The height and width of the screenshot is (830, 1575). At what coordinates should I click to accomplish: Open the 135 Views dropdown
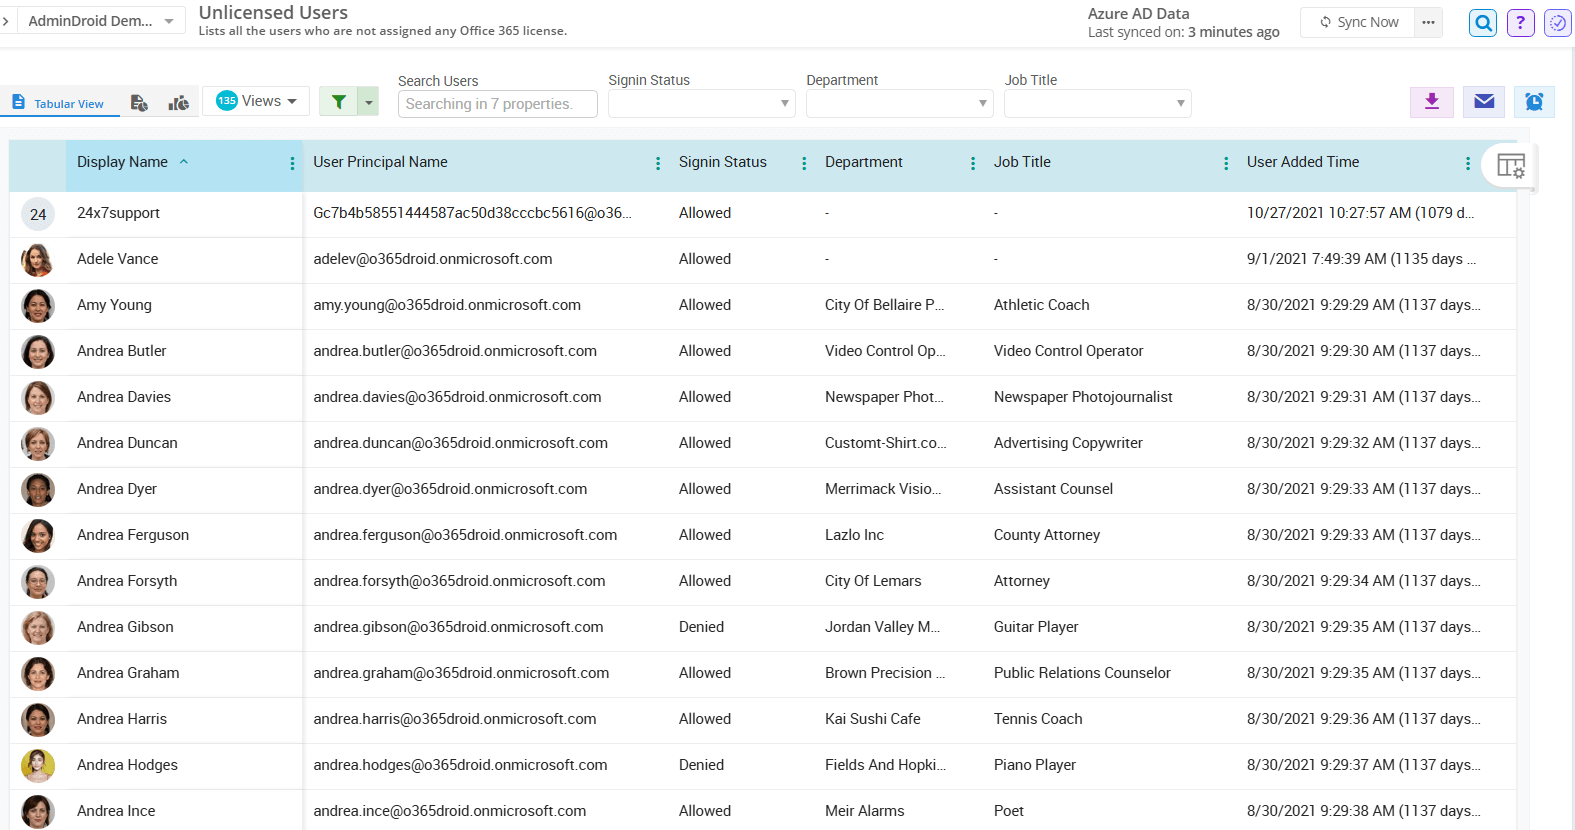256,101
